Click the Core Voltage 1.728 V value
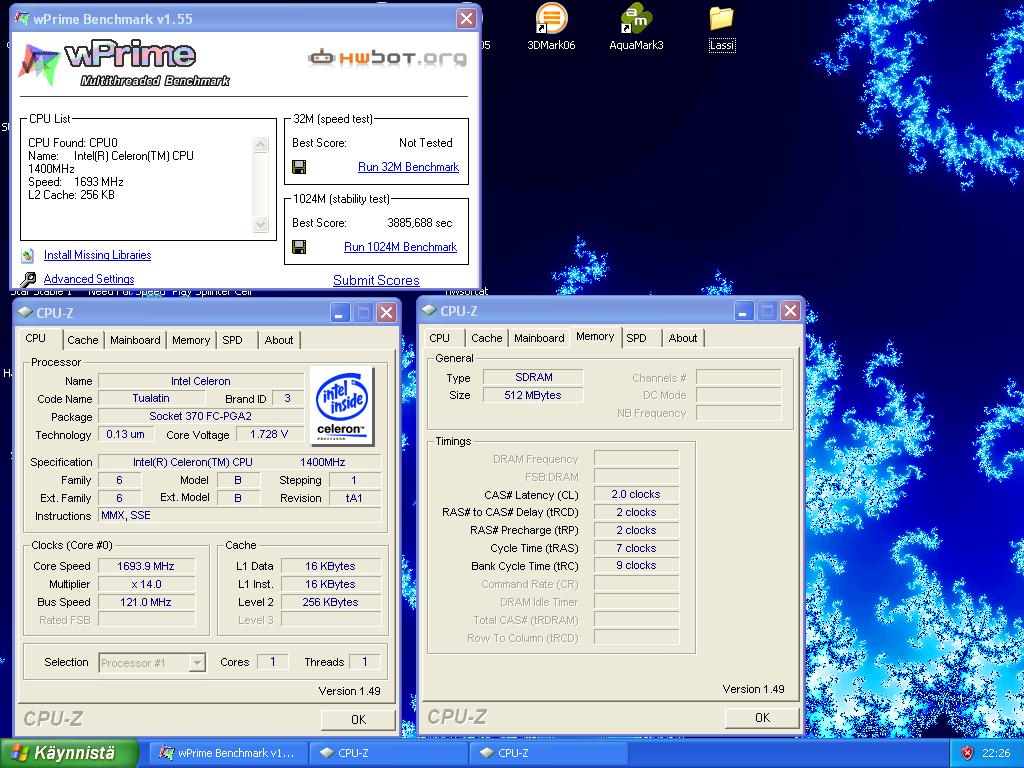Screen dimensions: 1024x768 [x=269, y=434]
